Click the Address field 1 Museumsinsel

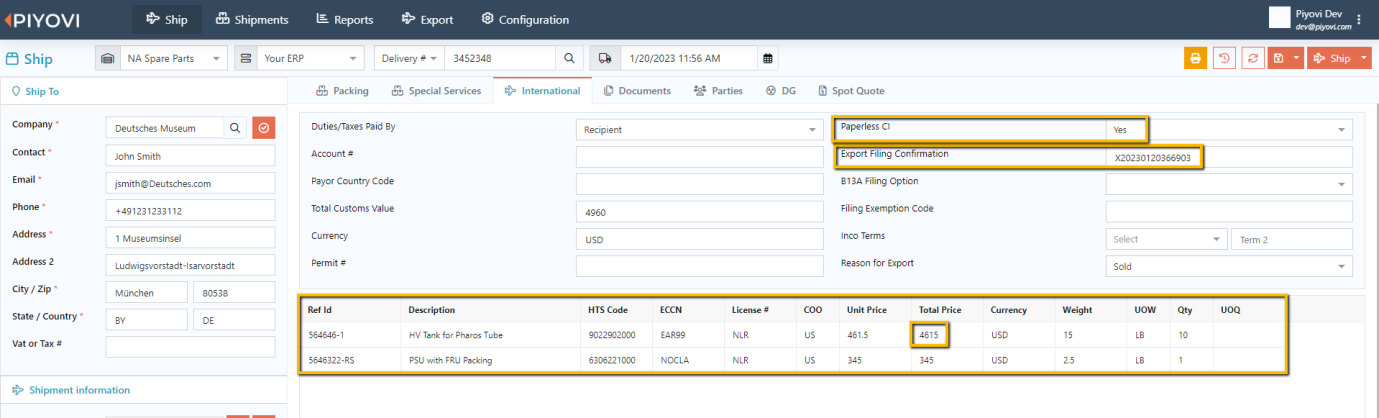(190, 238)
